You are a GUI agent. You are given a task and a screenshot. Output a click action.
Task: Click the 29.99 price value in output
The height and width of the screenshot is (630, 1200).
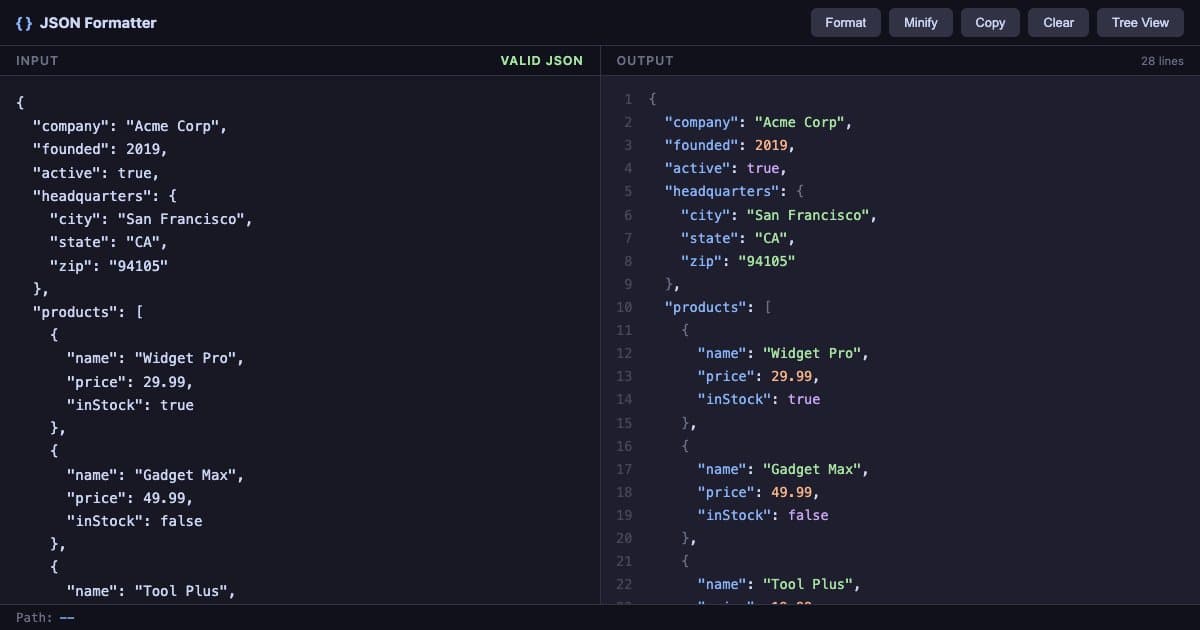pyautogui.click(x=792, y=376)
